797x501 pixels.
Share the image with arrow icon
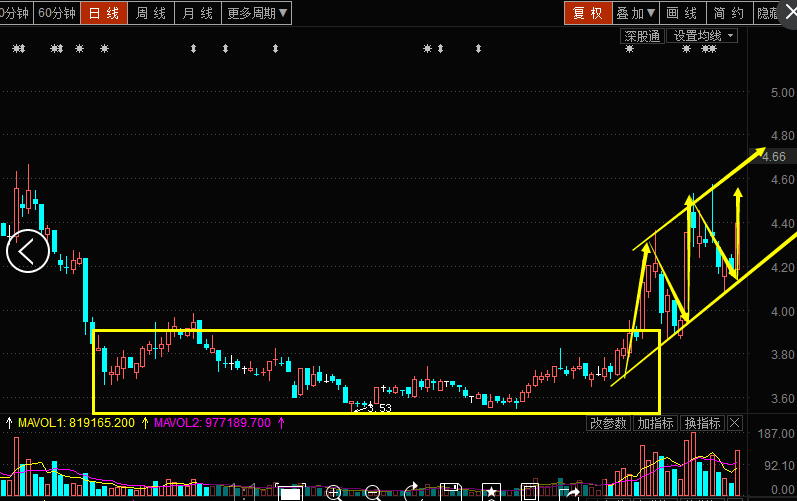570,492
